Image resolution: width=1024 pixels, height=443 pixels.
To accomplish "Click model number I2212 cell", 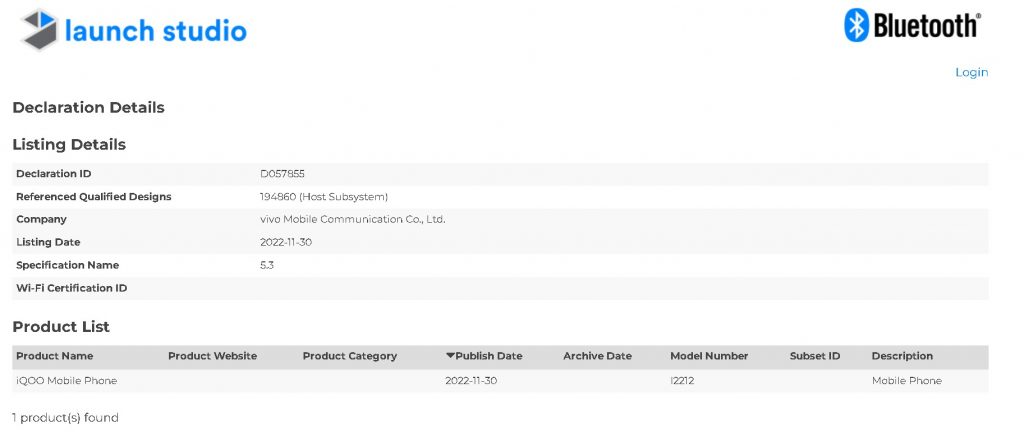I will coord(682,381).
